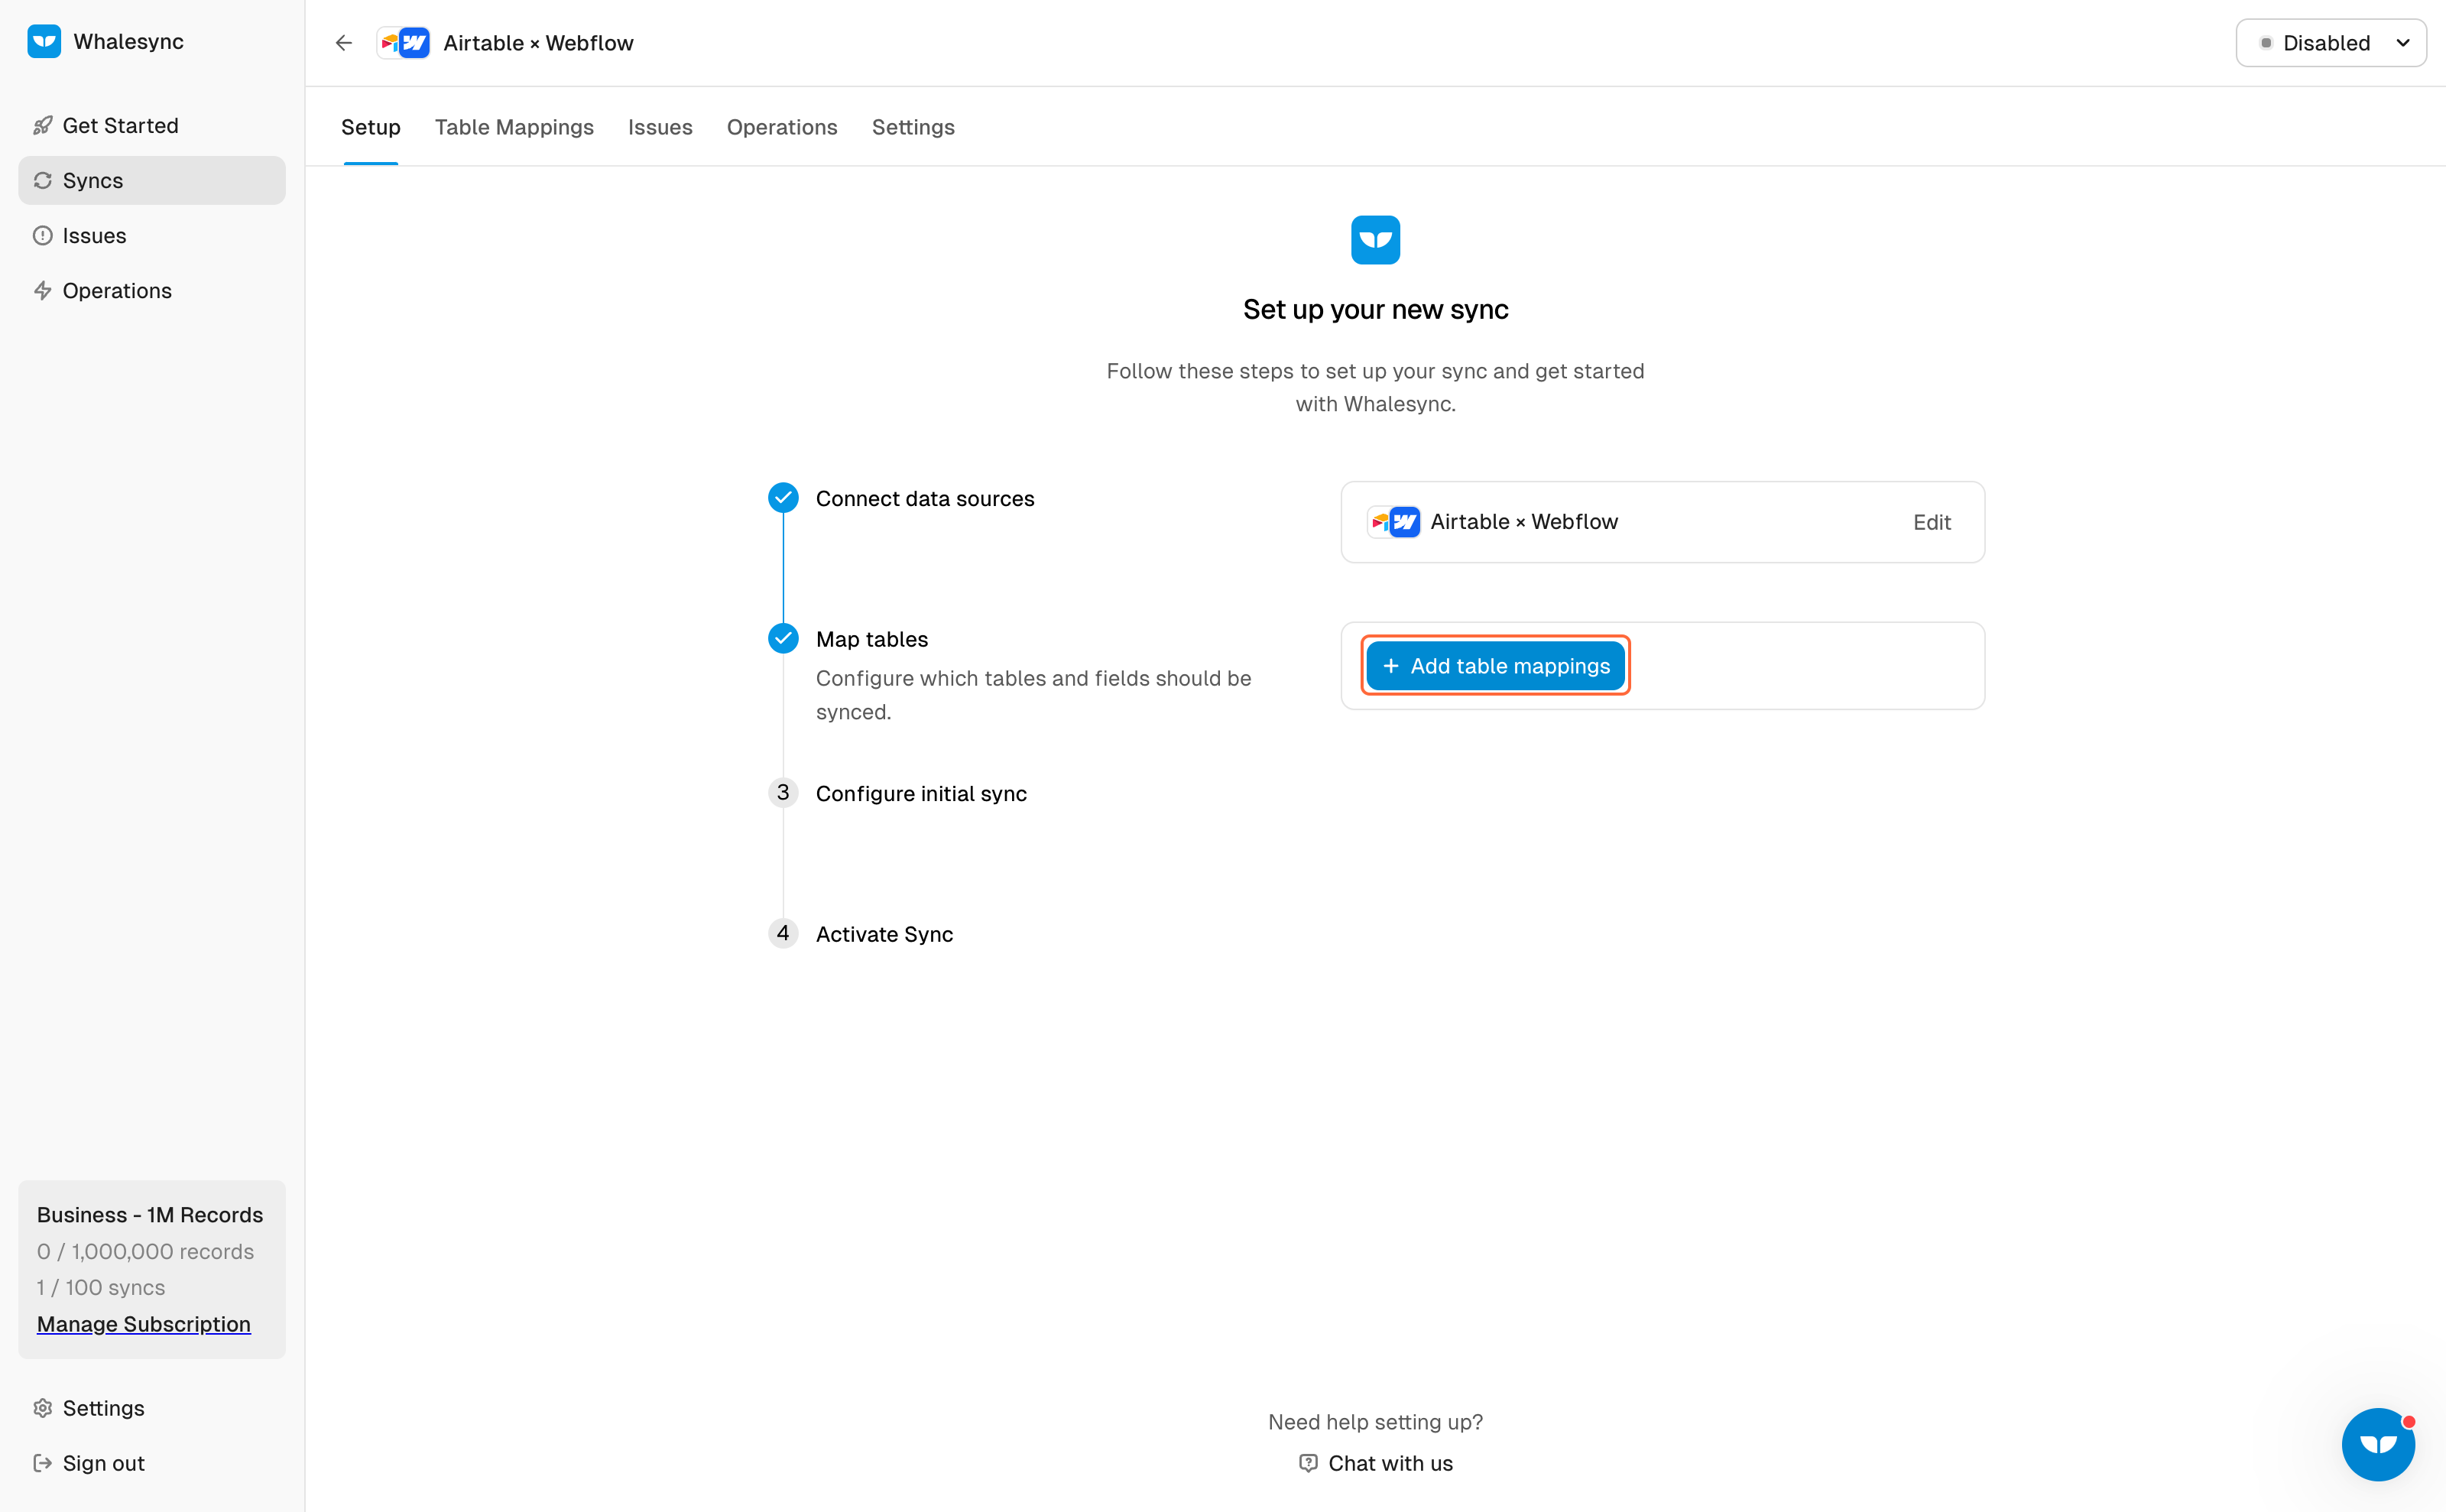Open the Manage Subscription link
The image size is (2446, 1512).
coord(144,1324)
